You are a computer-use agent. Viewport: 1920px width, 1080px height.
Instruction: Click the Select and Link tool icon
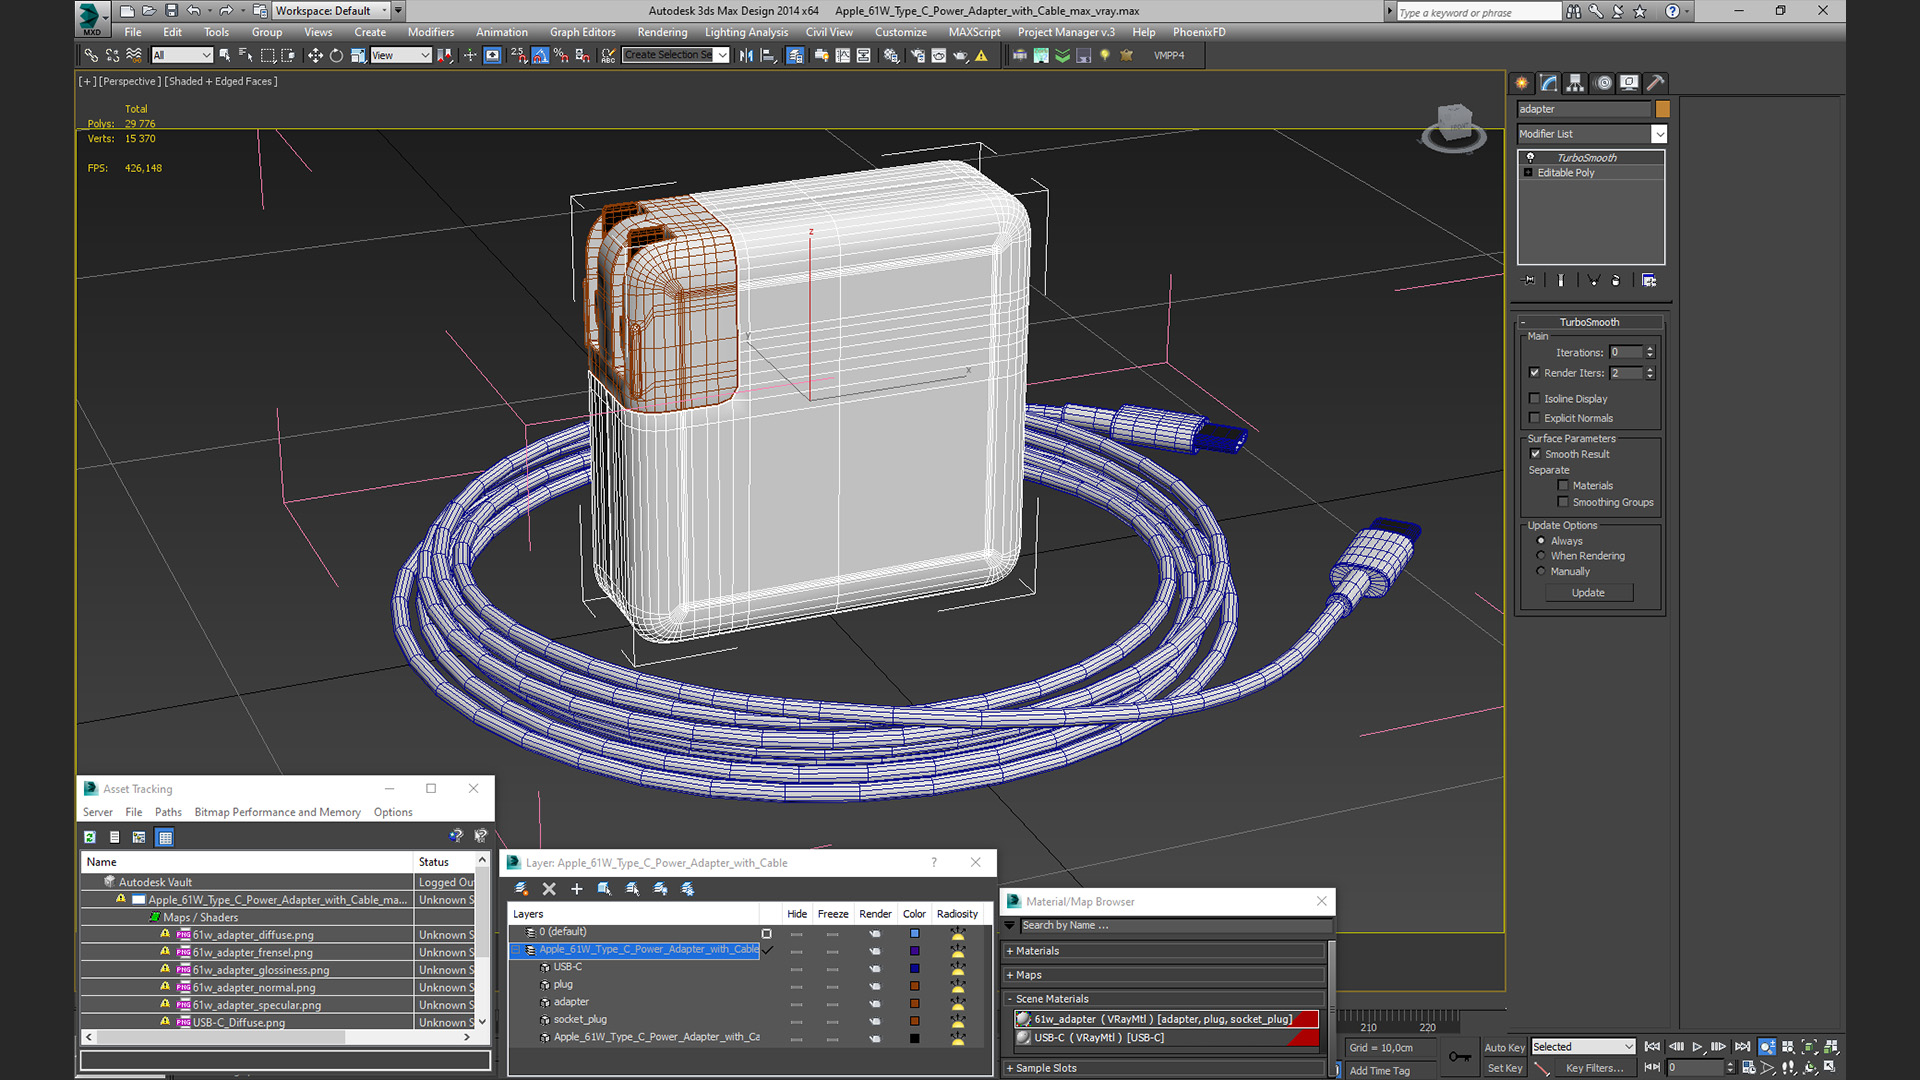pos(91,56)
